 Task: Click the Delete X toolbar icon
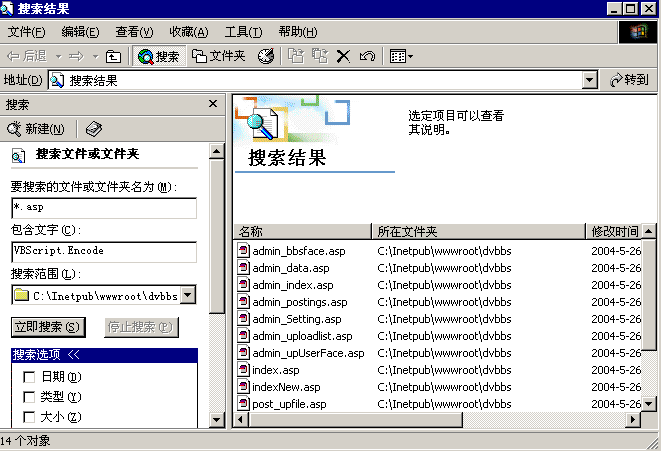coord(343,56)
